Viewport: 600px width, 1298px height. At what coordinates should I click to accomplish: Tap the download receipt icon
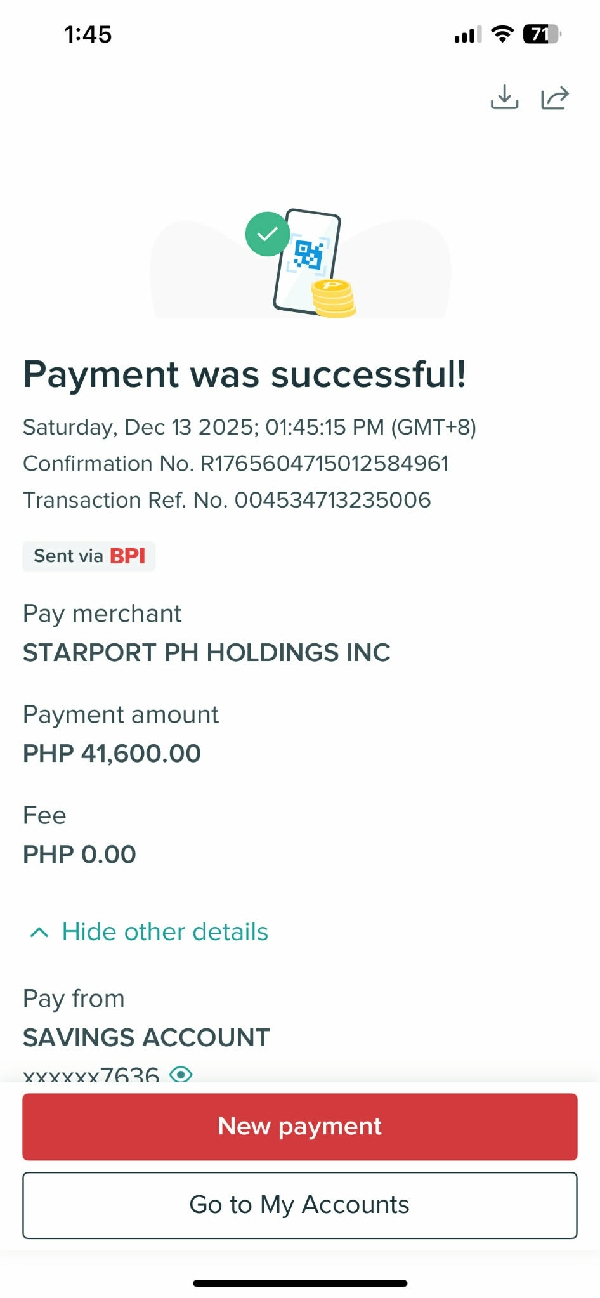tap(505, 97)
